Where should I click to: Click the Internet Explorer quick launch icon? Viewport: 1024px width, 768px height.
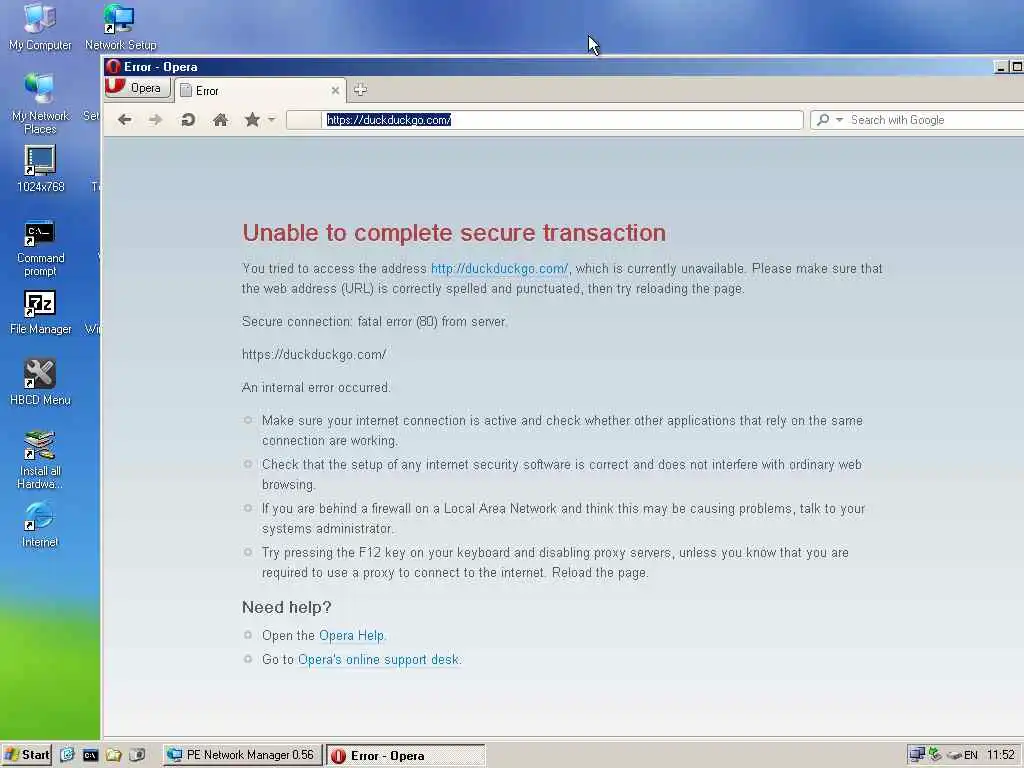(x=67, y=755)
